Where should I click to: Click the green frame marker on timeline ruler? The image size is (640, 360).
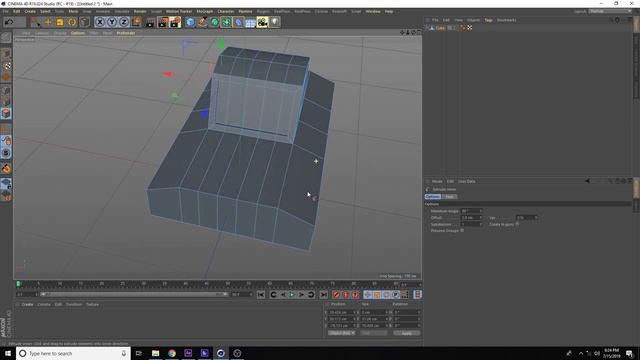[x=18, y=284]
